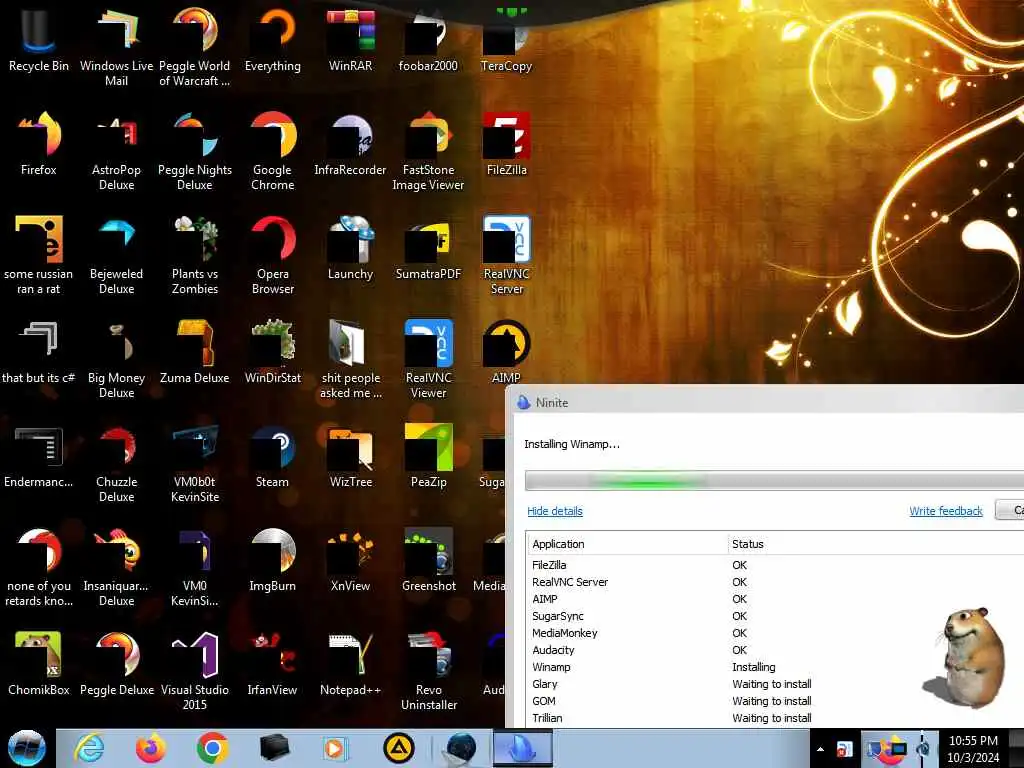Screen dimensions: 1024x768
Task: Select VM0b0t KevinSite shortcut
Action: click(x=195, y=462)
